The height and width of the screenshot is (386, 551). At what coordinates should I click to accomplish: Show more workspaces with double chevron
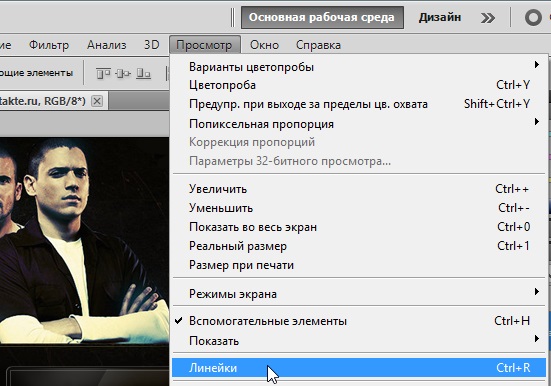point(488,18)
